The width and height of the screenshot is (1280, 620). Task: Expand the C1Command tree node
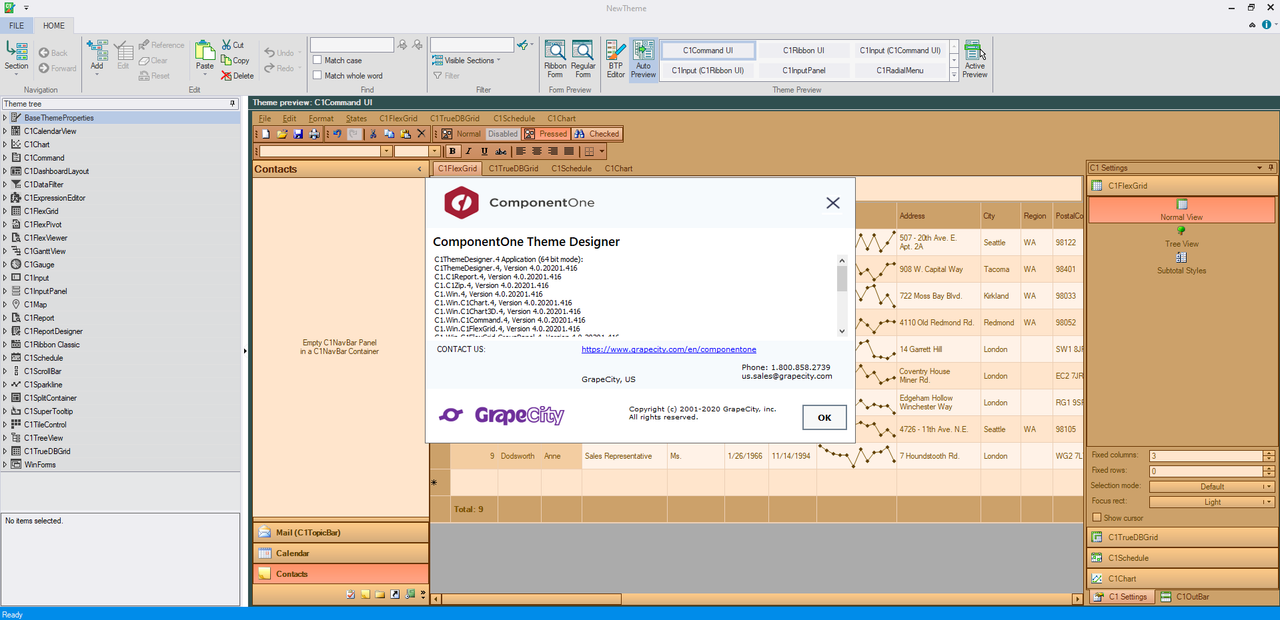click(5, 158)
